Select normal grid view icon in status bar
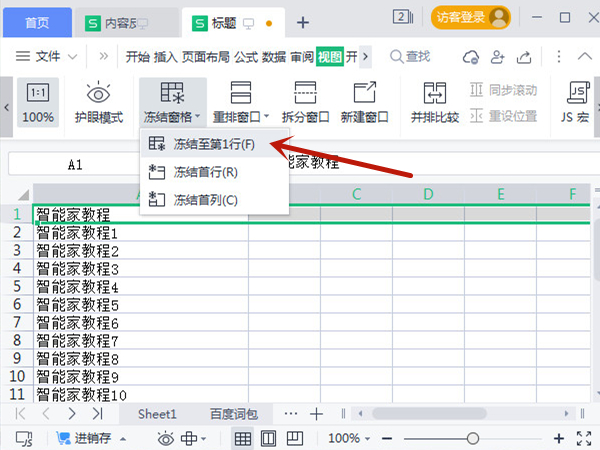Viewport: 600px width, 450px height. click(243, 438)
